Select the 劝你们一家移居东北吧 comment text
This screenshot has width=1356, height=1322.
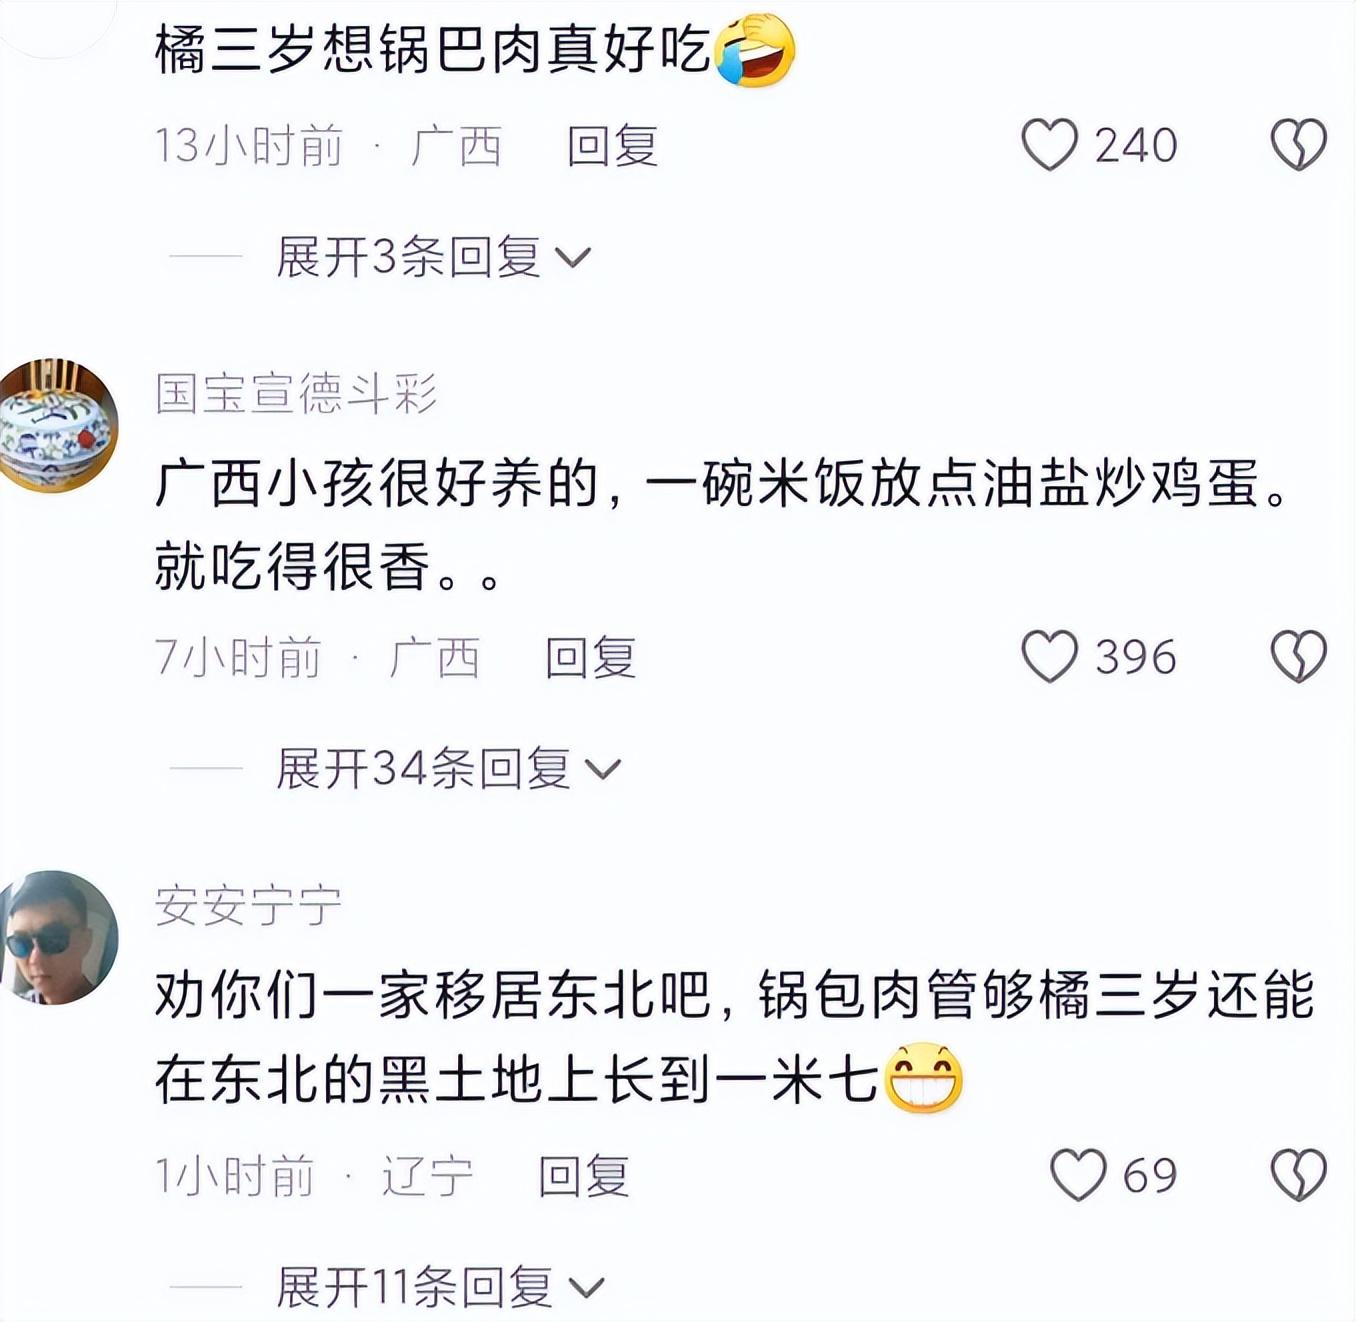(x=734, y=1037)
